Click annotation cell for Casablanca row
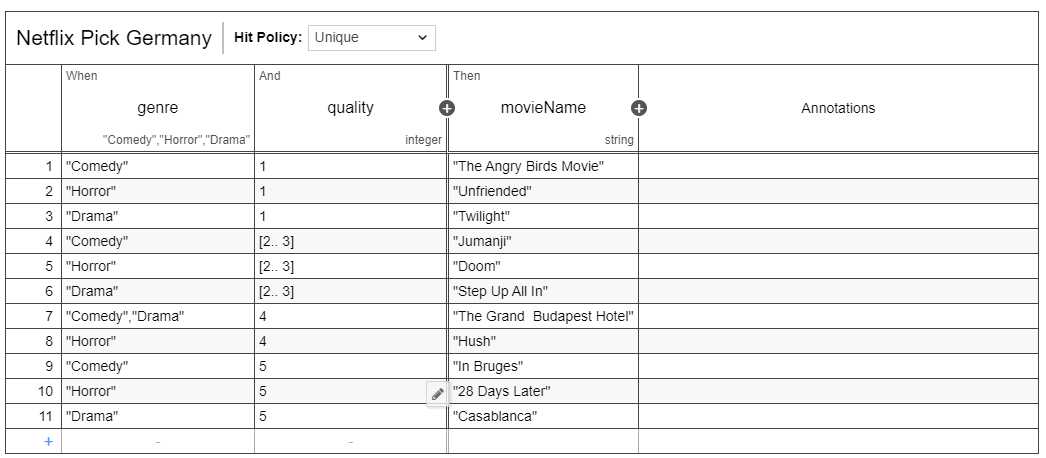This screenshot has width=1046, height=458. point(838,417)
